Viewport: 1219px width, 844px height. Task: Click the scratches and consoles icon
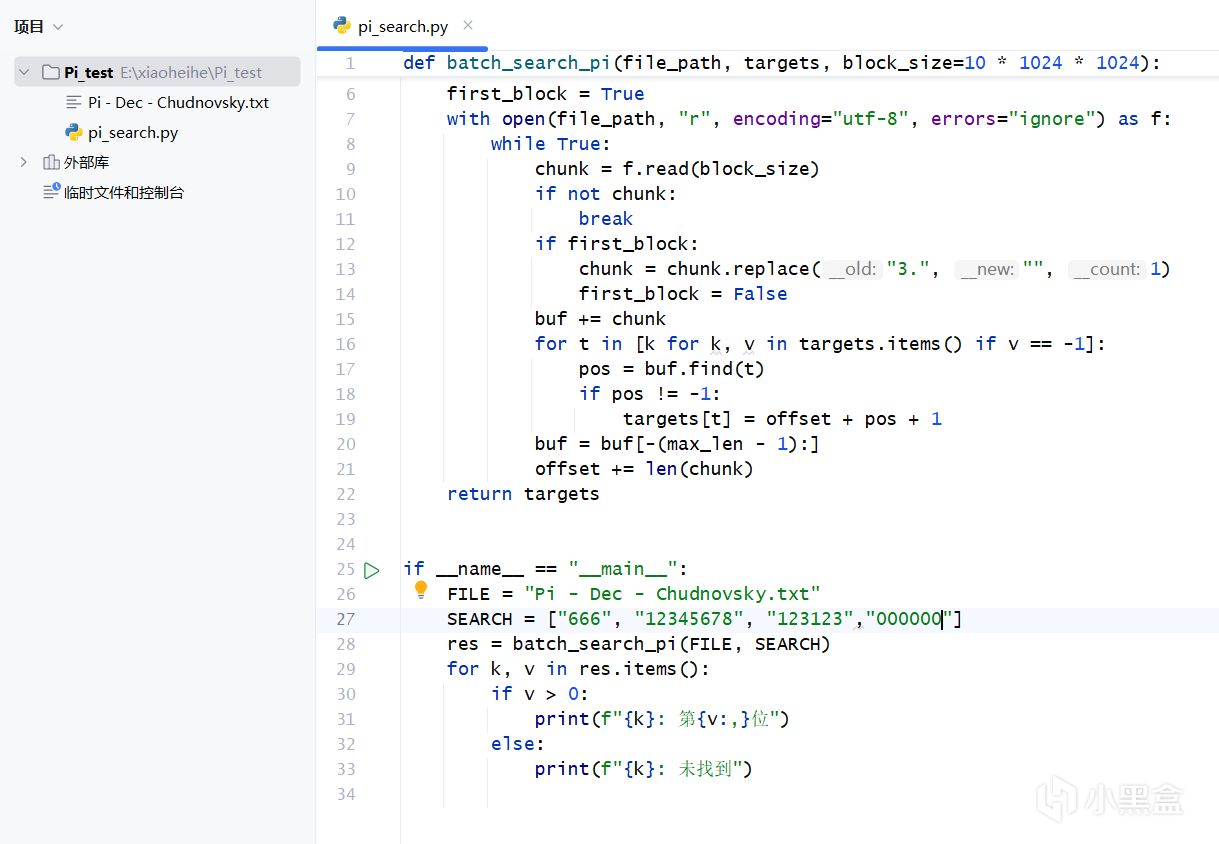coord(51,192)
